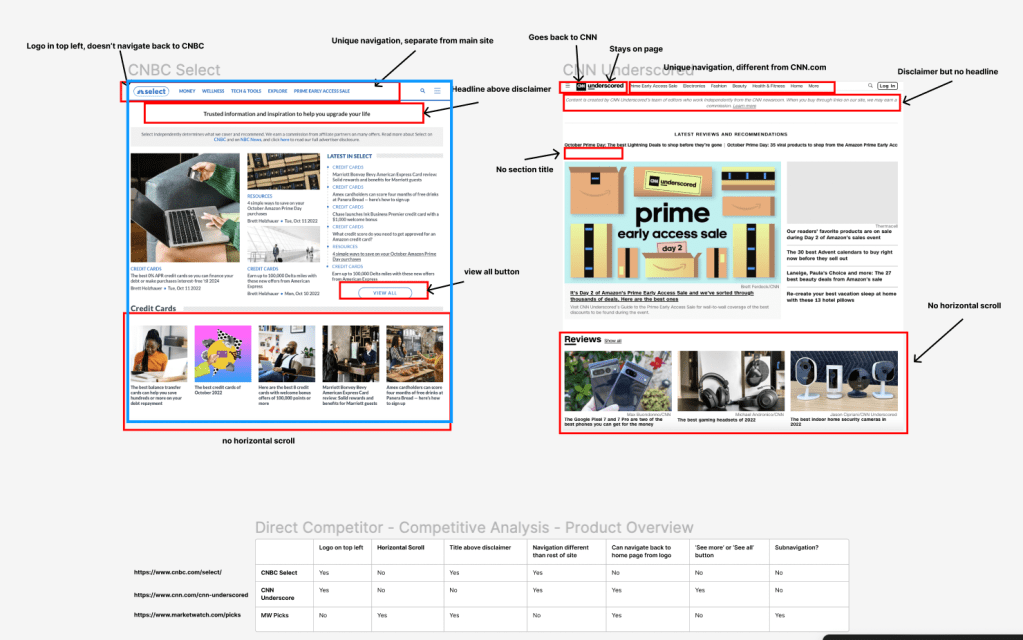Select PRIME EARLY ACCESS SALE nav link

coord(321,91)
